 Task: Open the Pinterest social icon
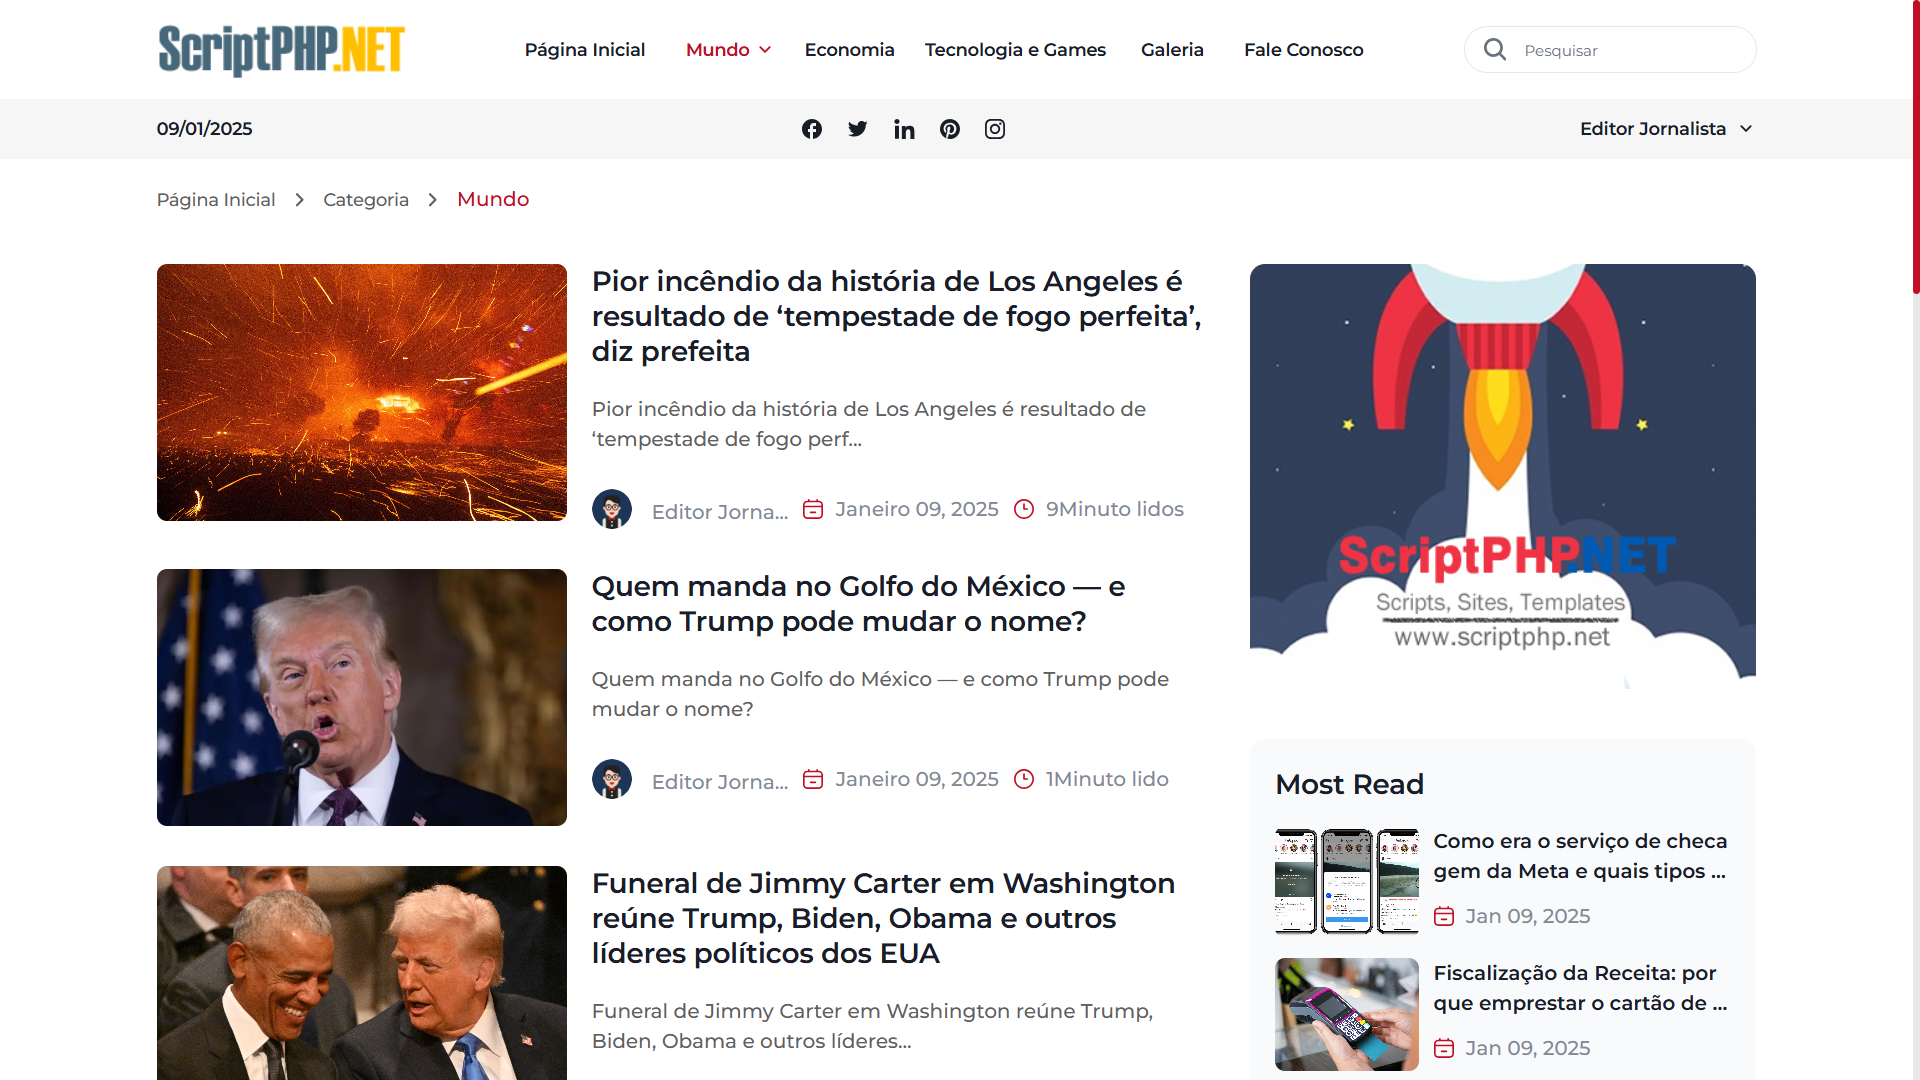(x=950, y=129)
